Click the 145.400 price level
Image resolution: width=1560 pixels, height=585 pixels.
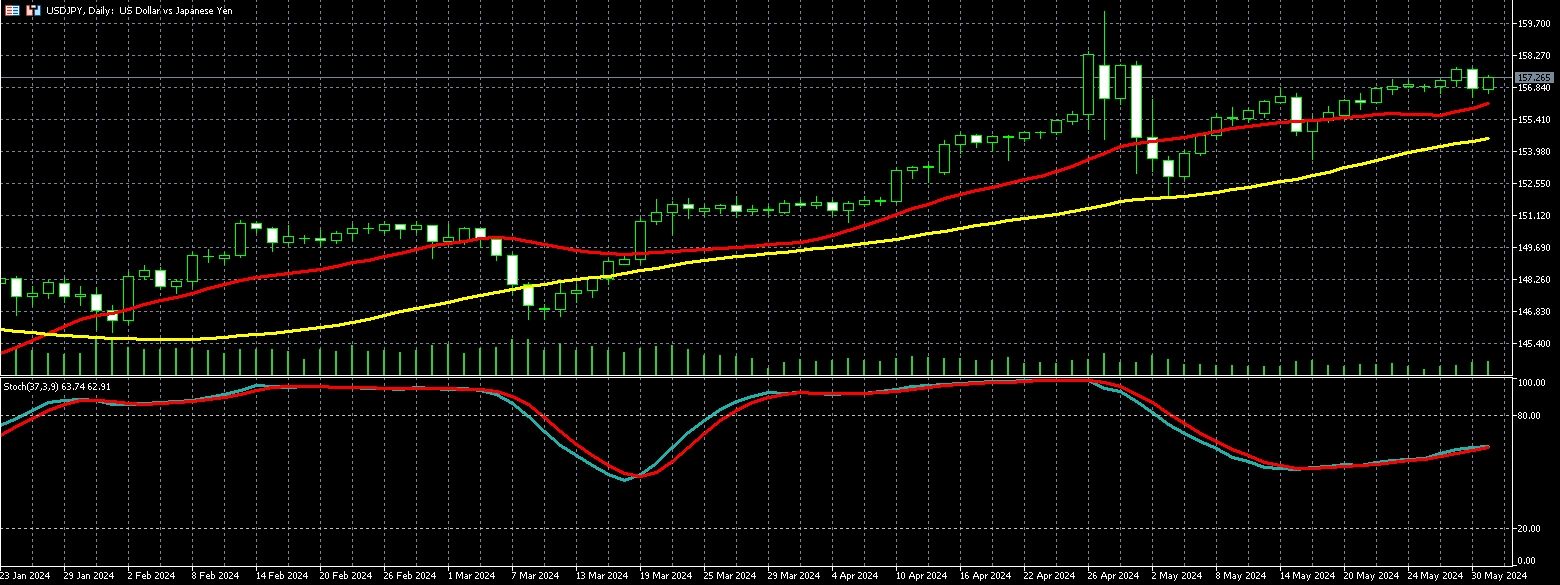pyautogui.click(x=1533, y=344)
